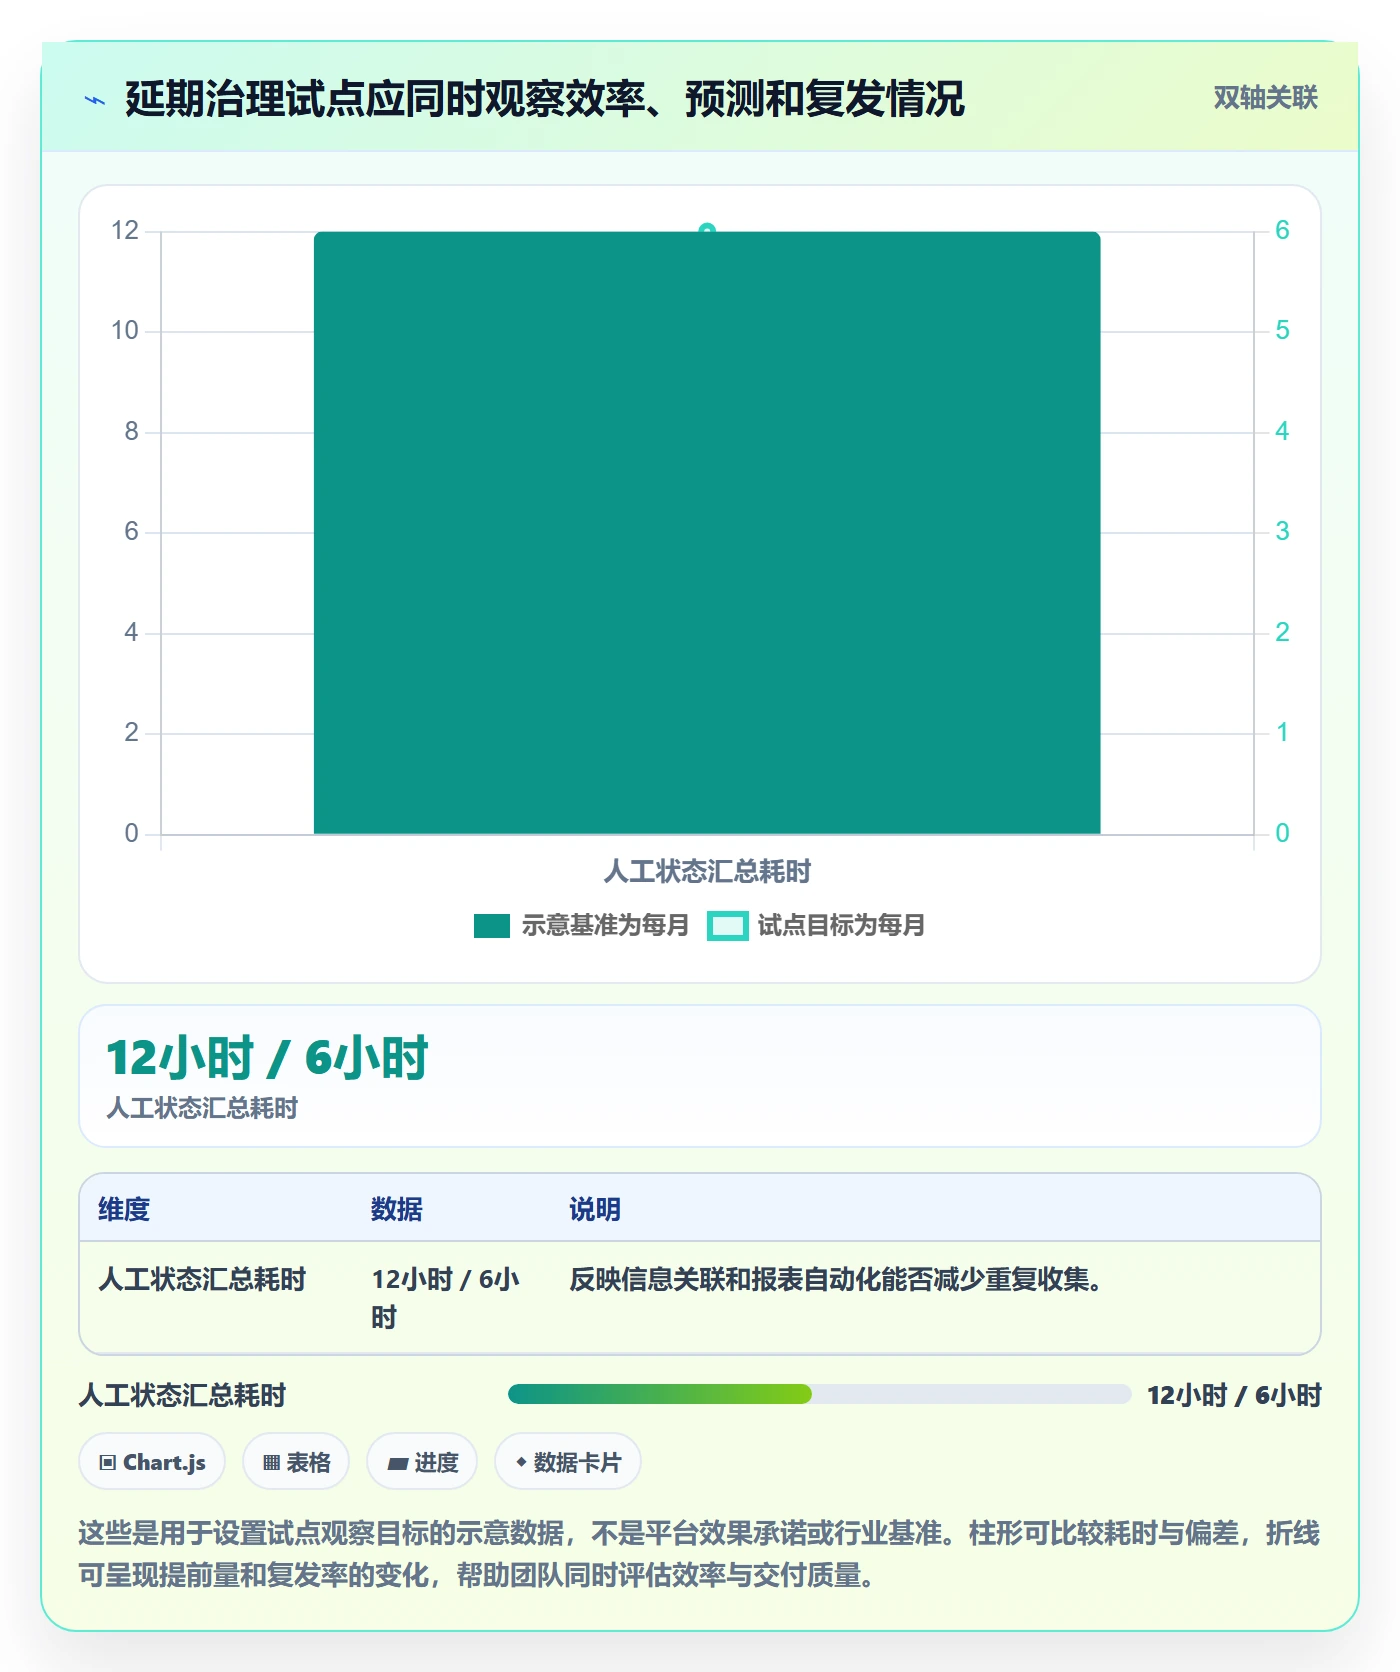
Task: Click the 12小时 / 6小时 data card value
Action: click(267, 1058)
